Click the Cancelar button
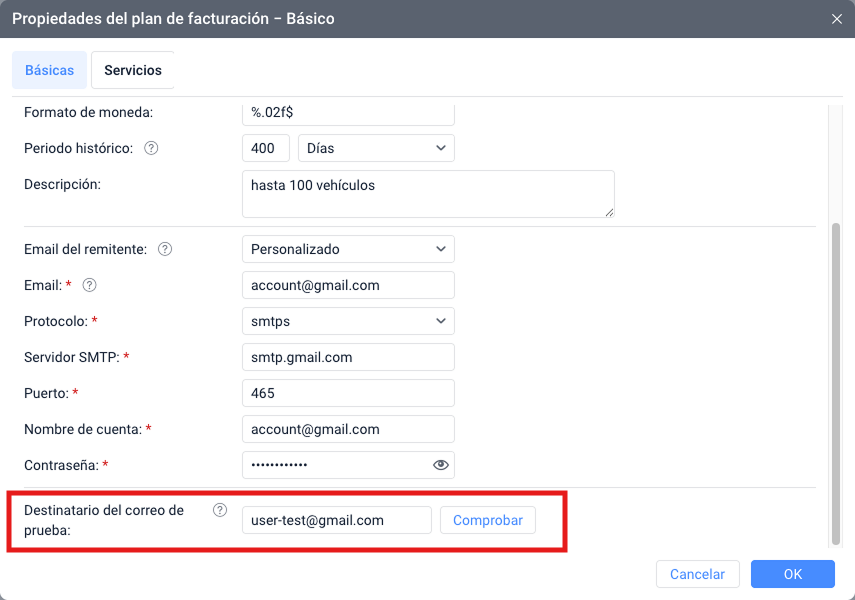855x600 pixels. point(697,574)
